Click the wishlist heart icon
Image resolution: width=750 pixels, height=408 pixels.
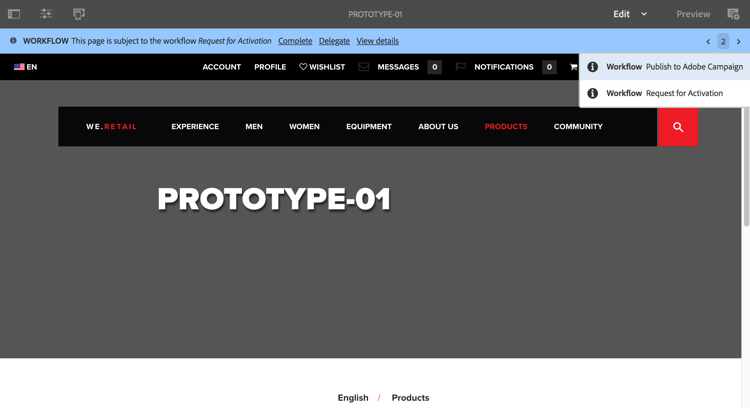(x=303, y=66)
